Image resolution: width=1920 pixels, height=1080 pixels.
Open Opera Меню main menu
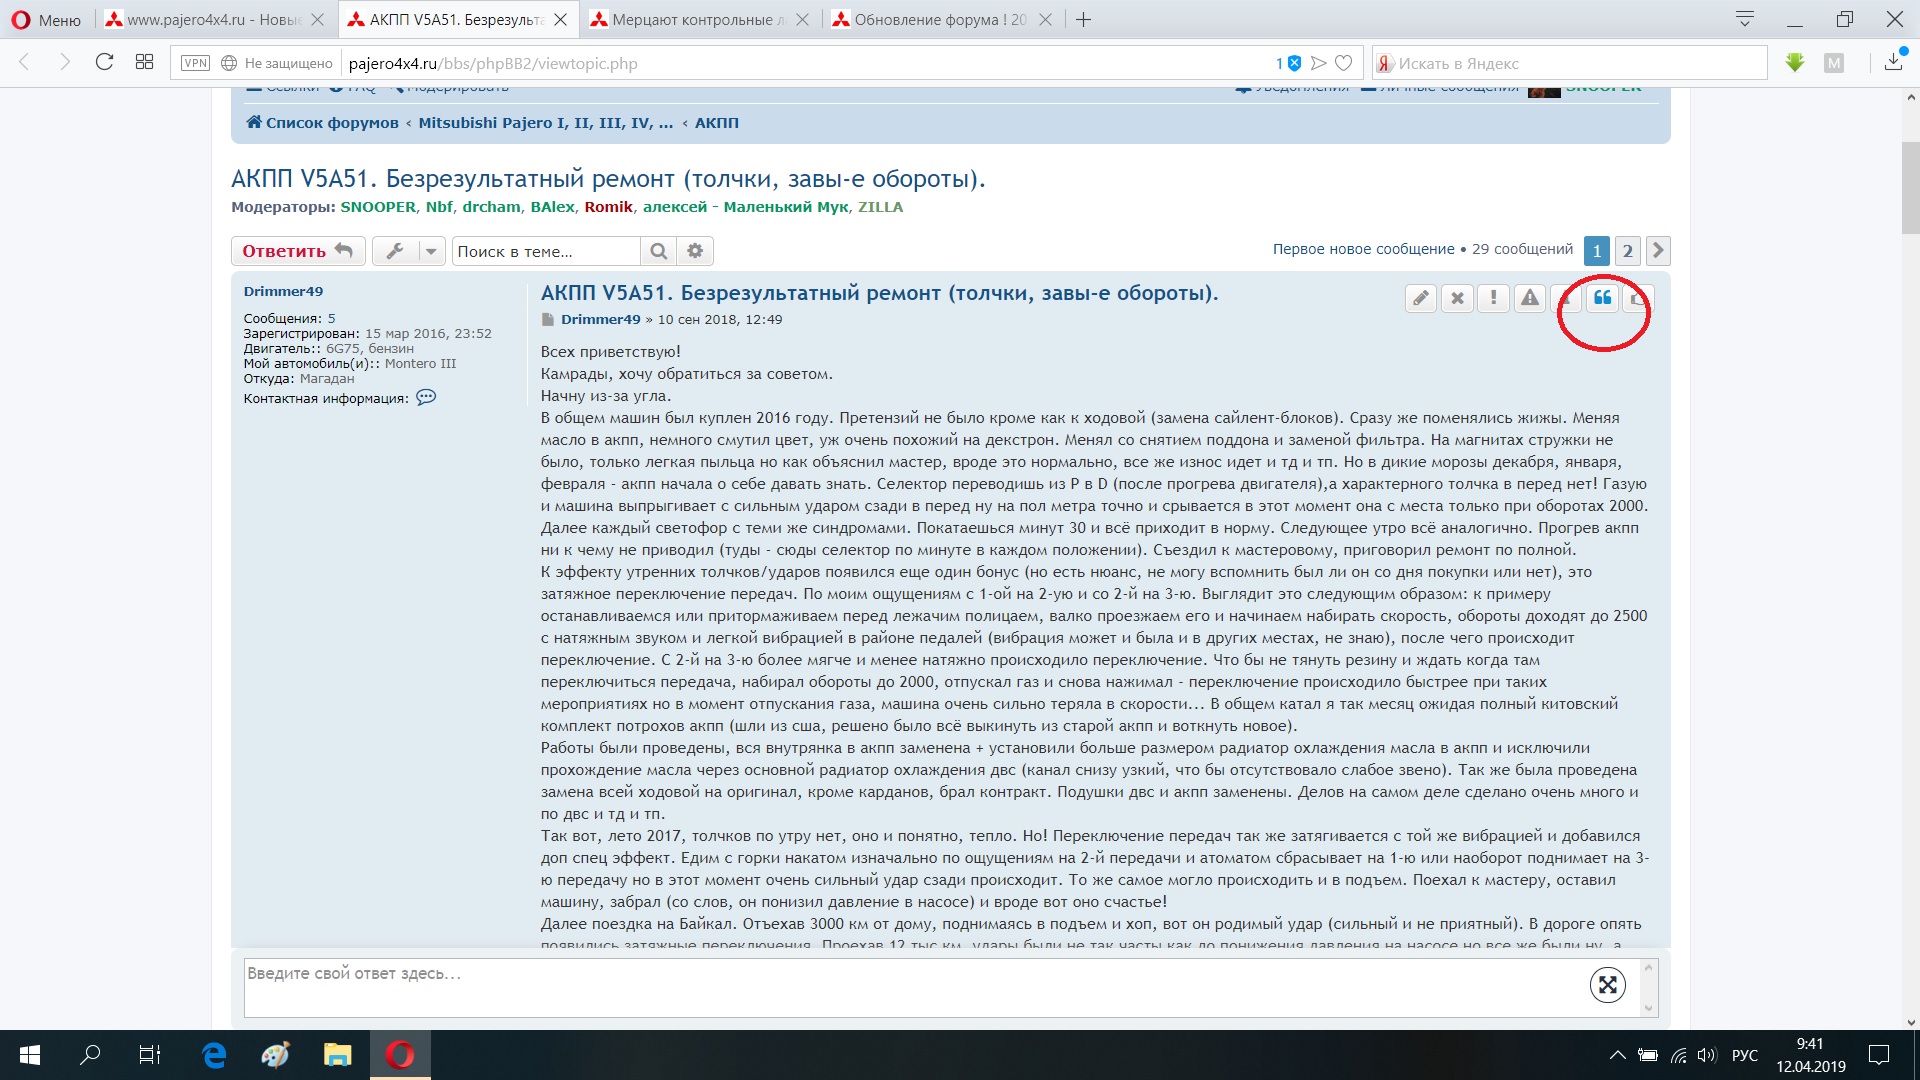pos(46,20)
